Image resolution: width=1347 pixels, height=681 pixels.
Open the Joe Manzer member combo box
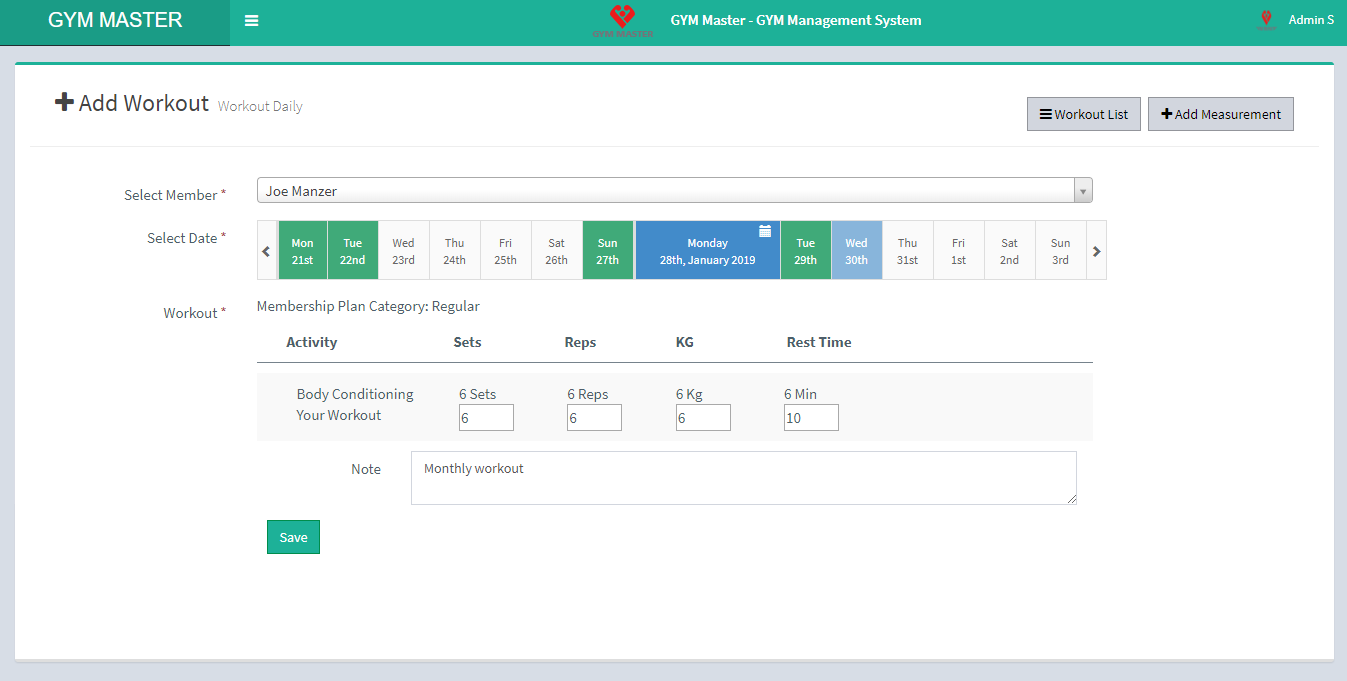665,191
